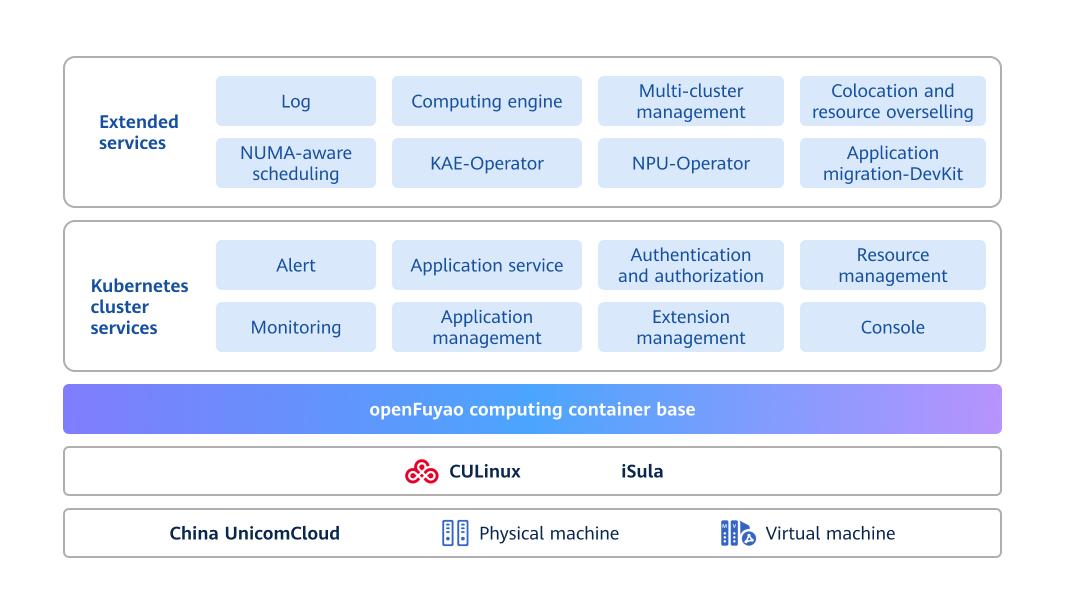Choose the KAE-Operator box
1065x613 pixels.
(486, 163)
